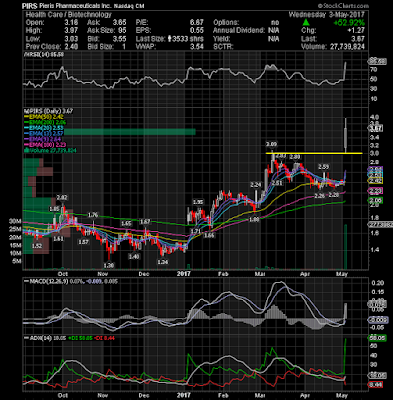The height and width of the screenshot is (400, 393).
Task: Select the yellow horizontal resistance line at 3.0
Action: [x=314, y=153]
